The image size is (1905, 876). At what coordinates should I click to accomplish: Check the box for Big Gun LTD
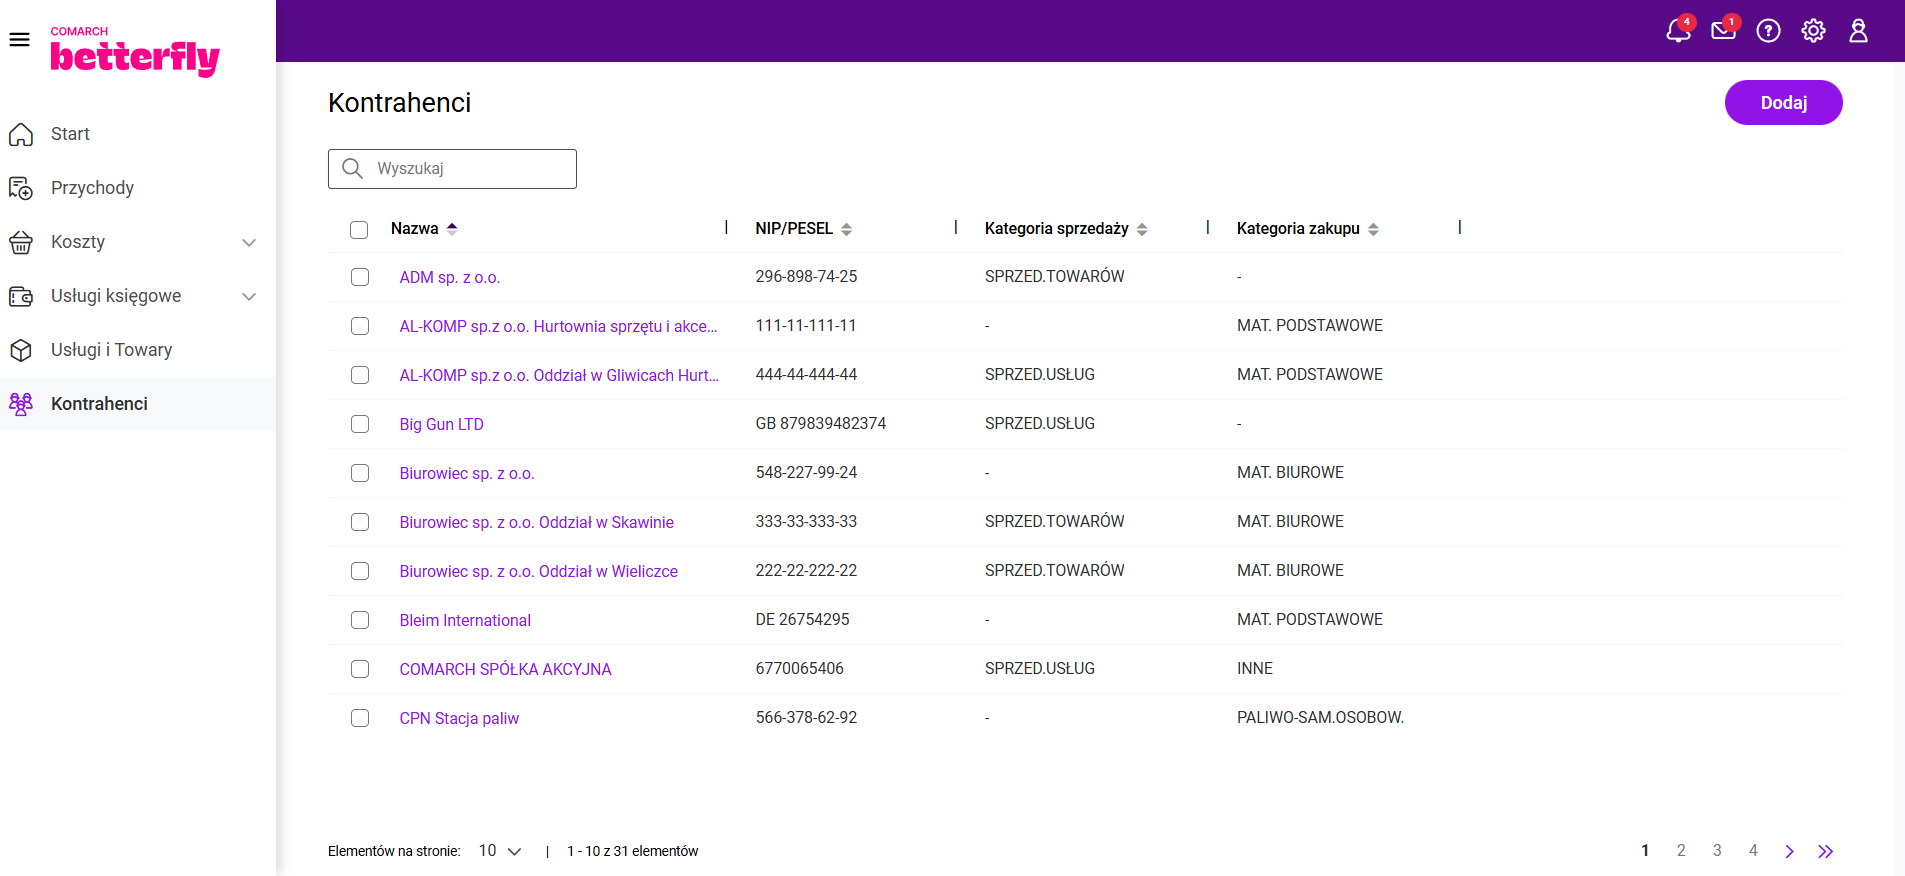click(x=360, y=424)
